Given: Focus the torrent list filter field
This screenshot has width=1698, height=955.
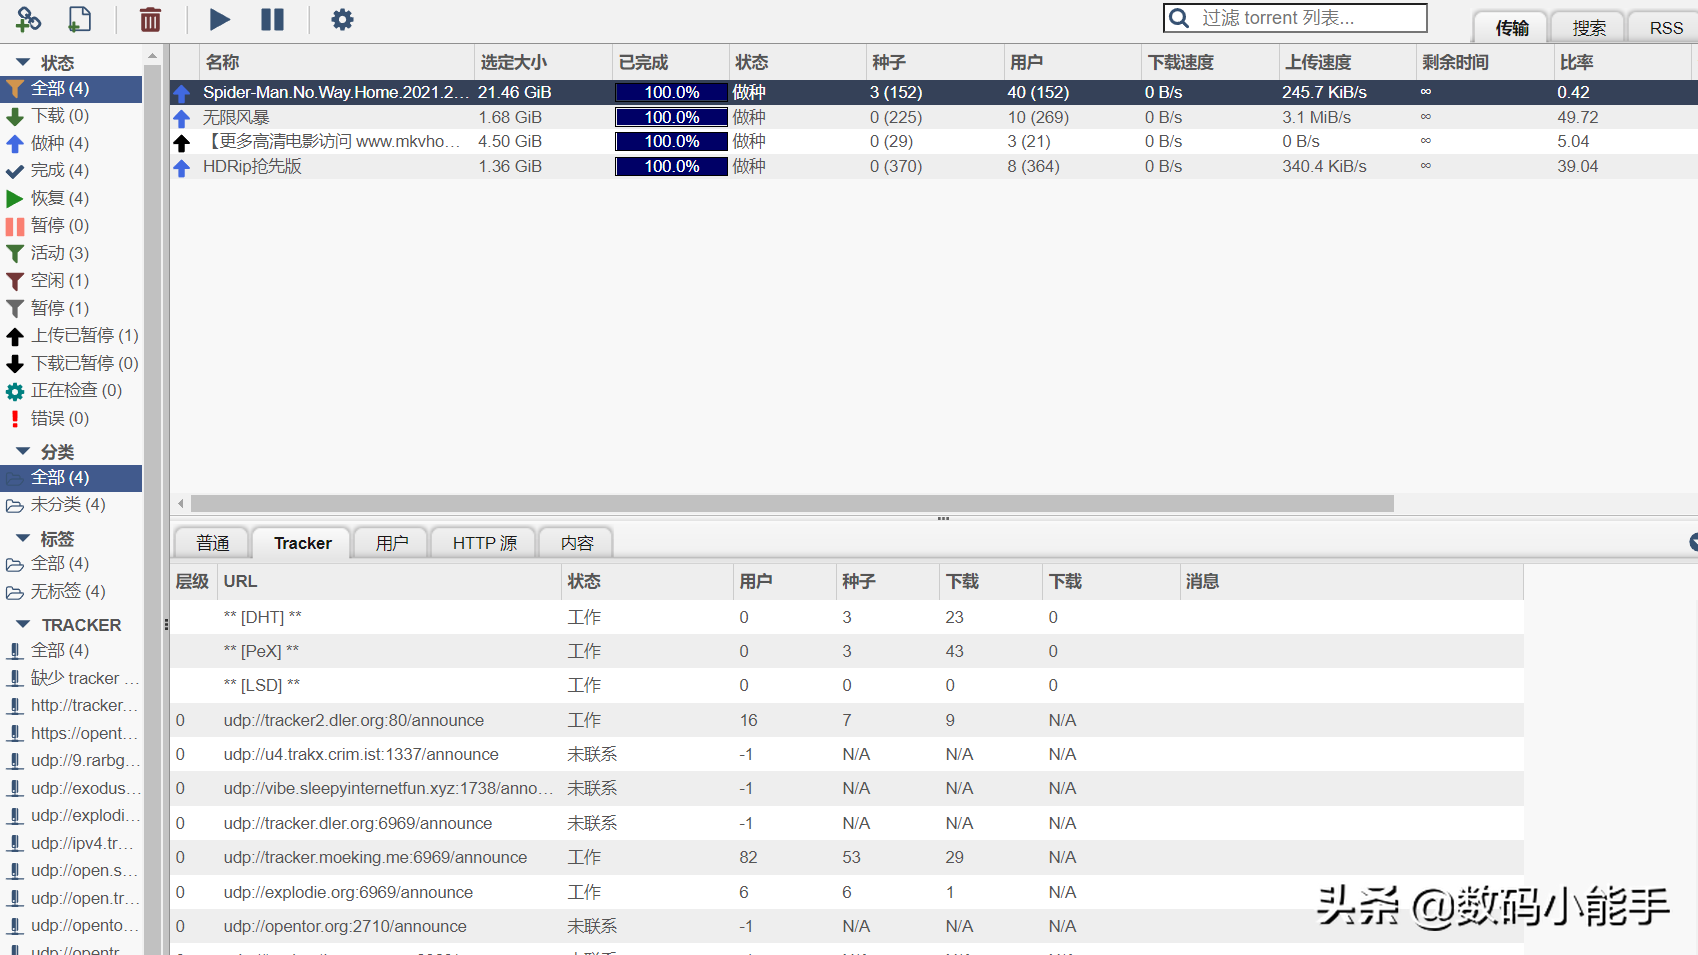Looking at the screenshot, I should coord(1295,18).
